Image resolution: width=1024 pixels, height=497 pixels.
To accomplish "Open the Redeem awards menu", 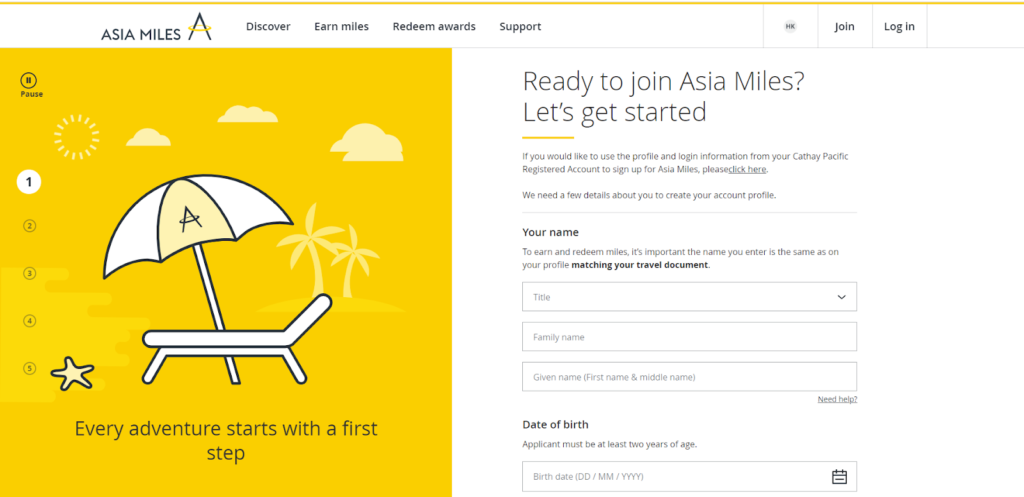I will pyautogui.click(x=434, y=27).
